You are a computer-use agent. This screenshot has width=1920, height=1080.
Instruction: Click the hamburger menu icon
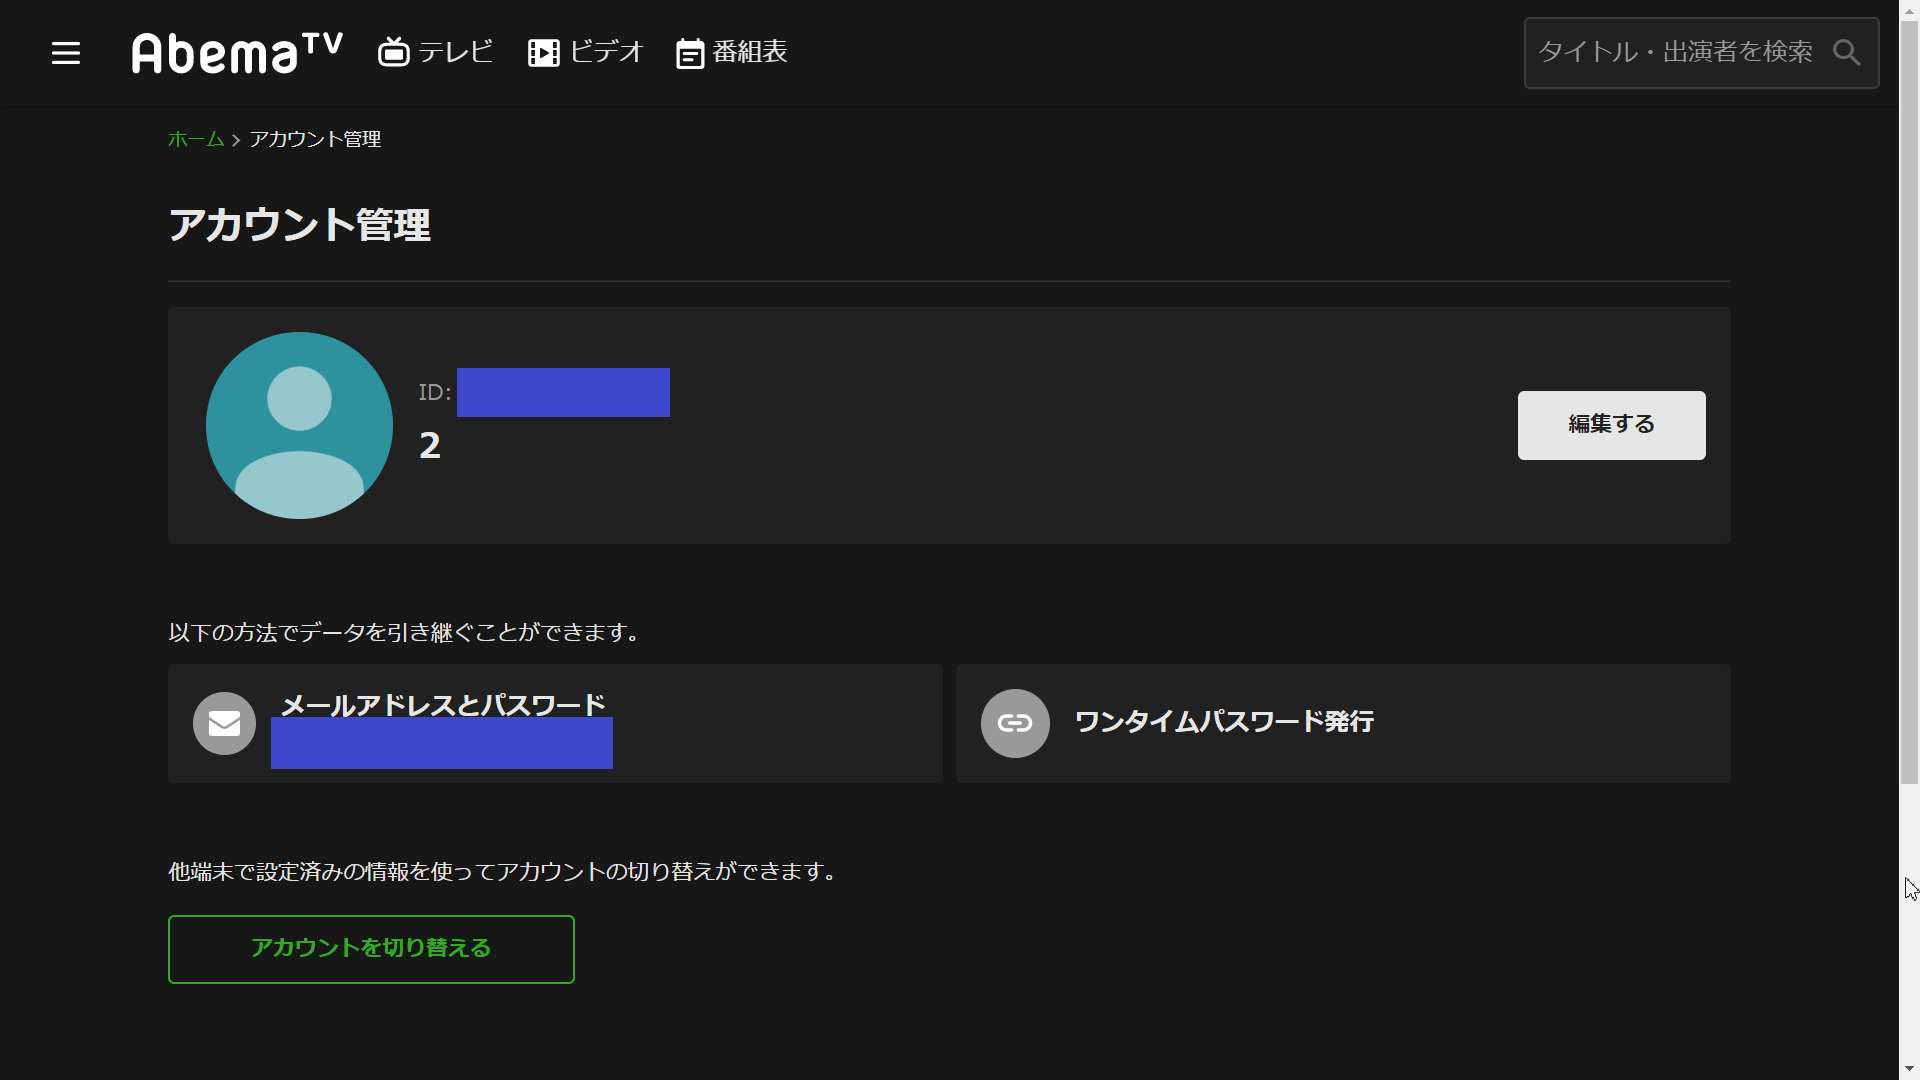pos(65,53)
